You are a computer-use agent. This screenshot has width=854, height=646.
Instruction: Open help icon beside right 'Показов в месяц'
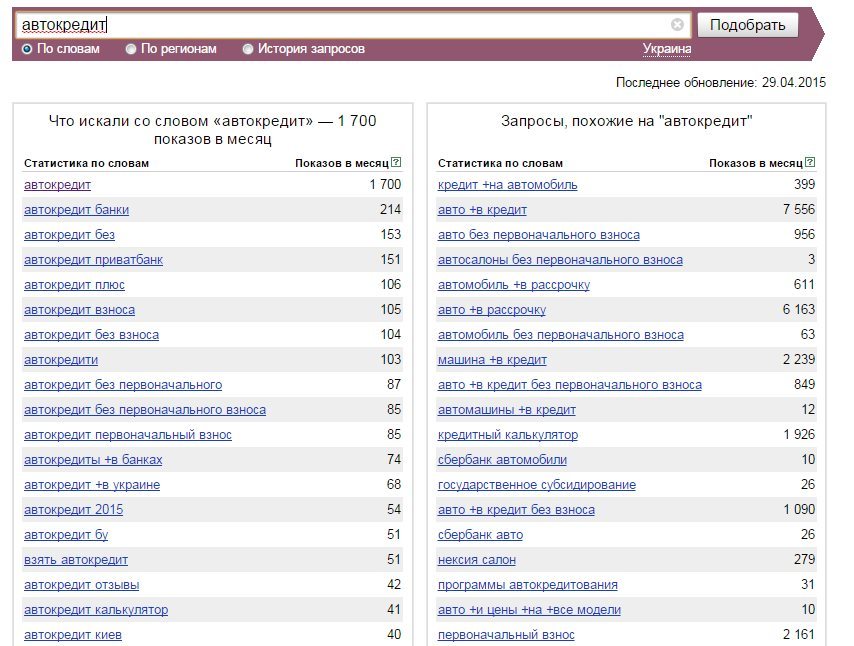810,162
